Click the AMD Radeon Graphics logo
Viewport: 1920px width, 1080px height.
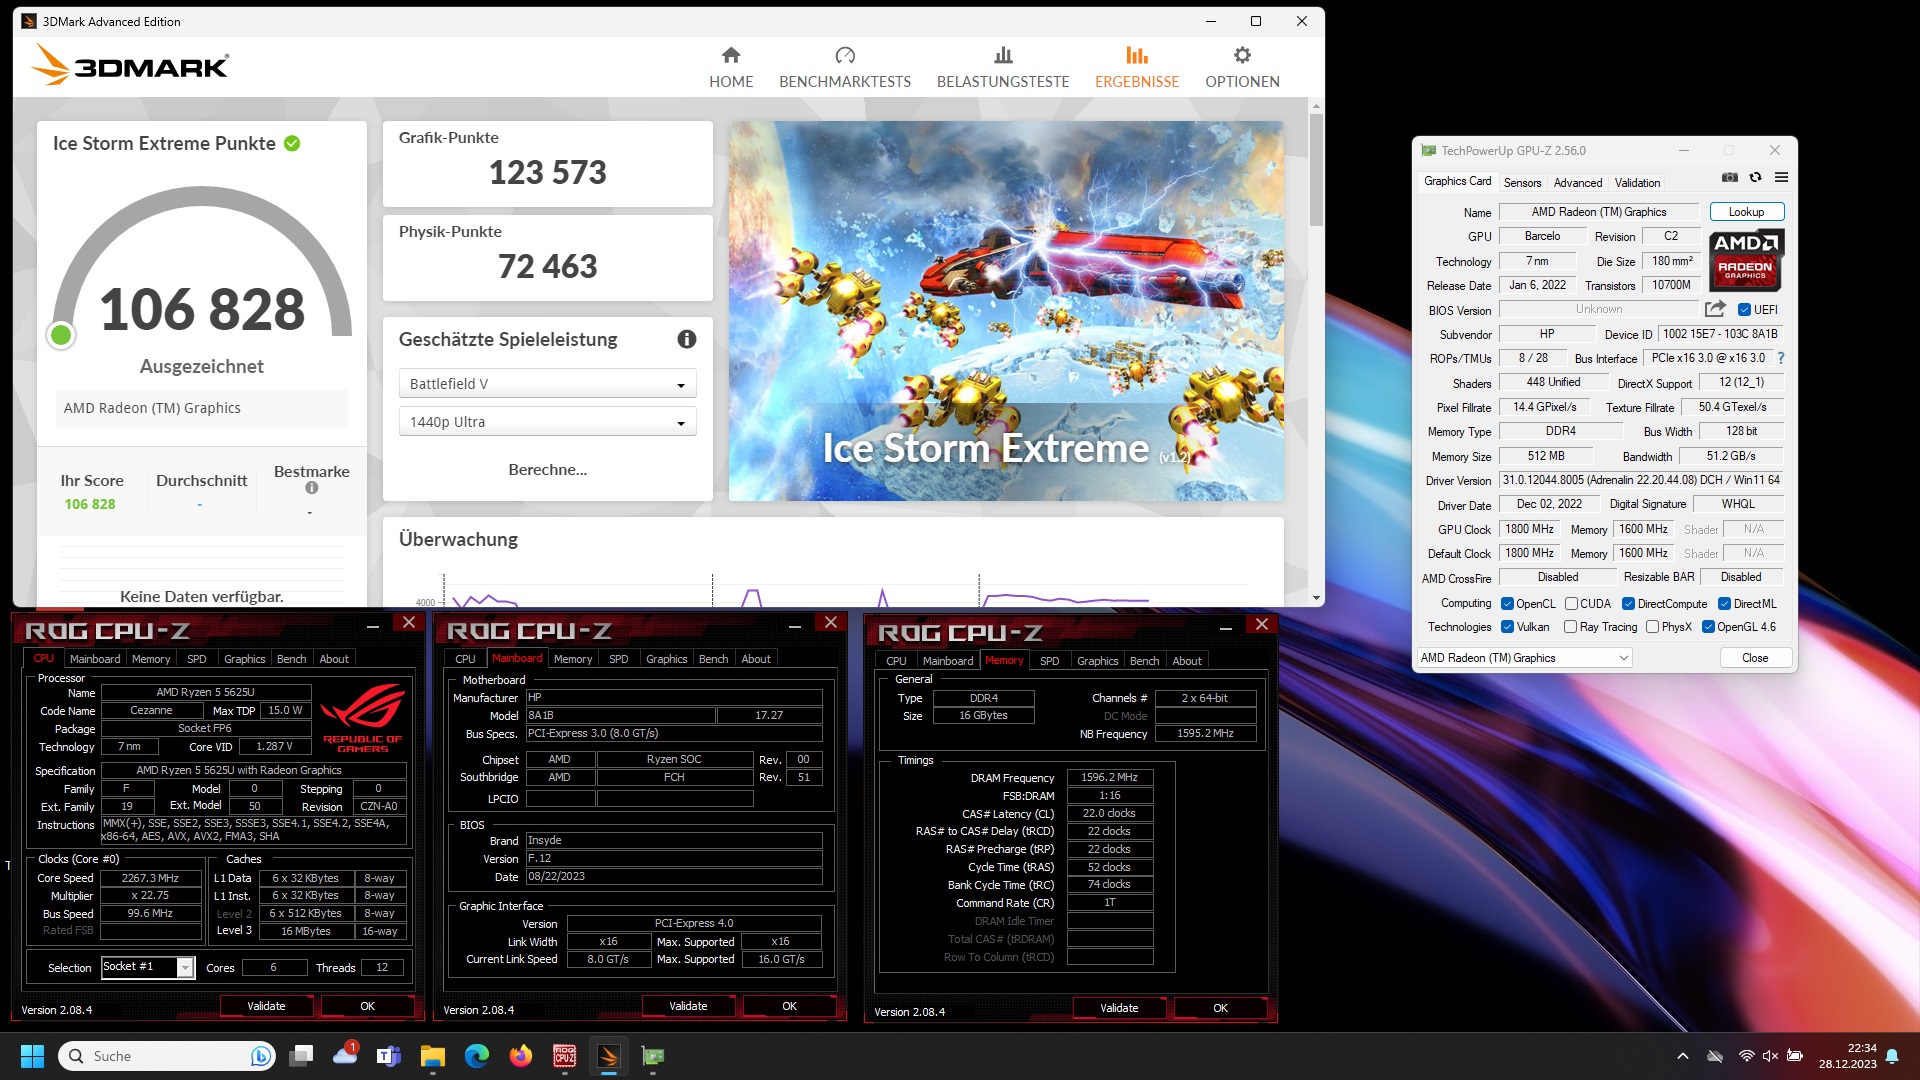pyautogui.click(x=1745, y=259)
